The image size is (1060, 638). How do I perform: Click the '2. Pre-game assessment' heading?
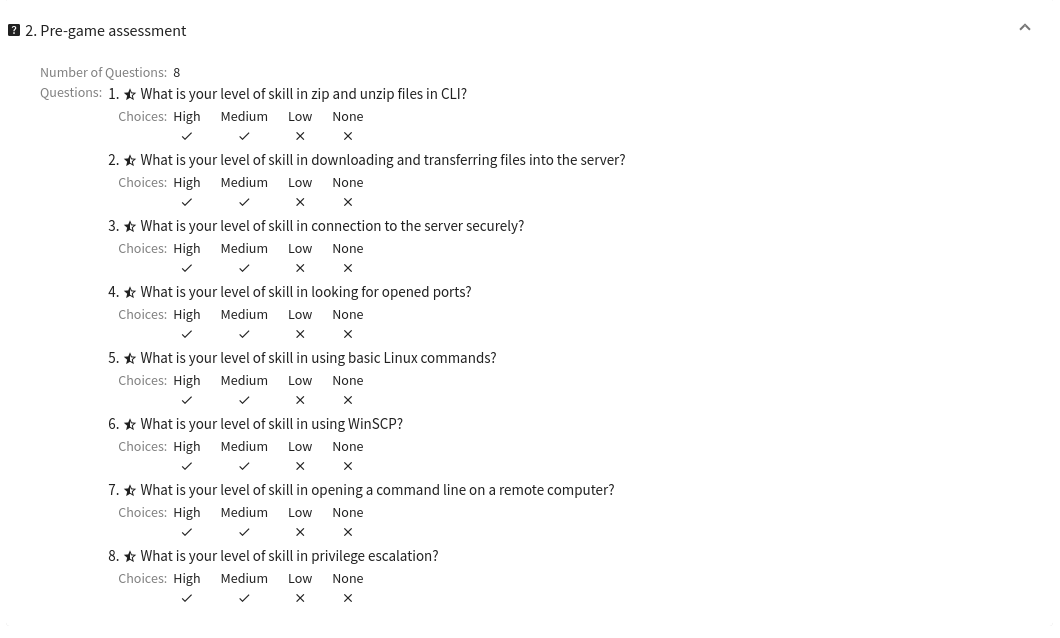click(x=105, y=30)
